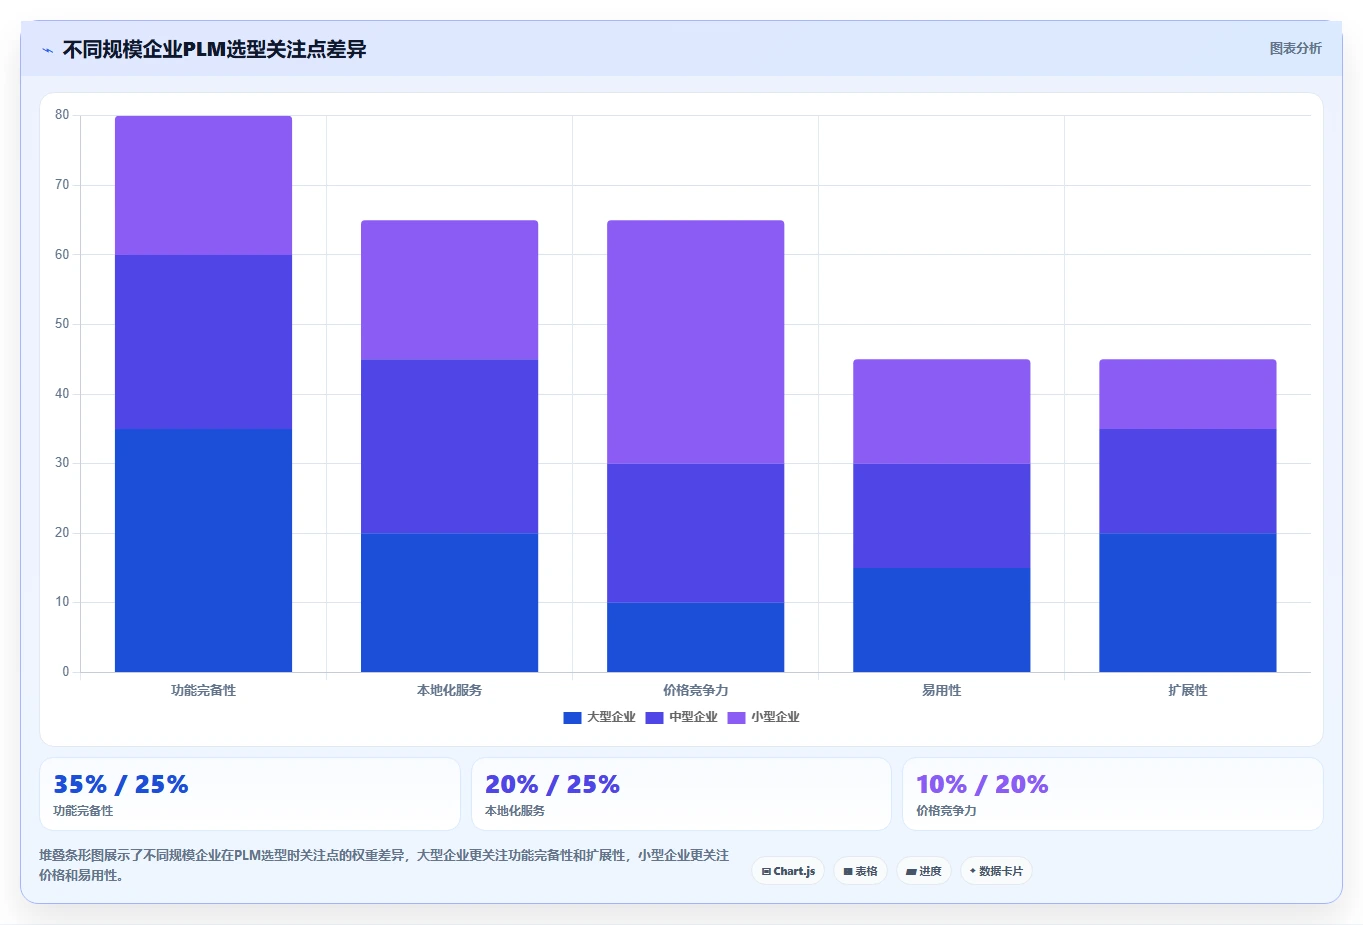
Task: Open the 10% / 20% 价格竞争力 stat card
Action: pyautogui.click(x=1113, y=794)
